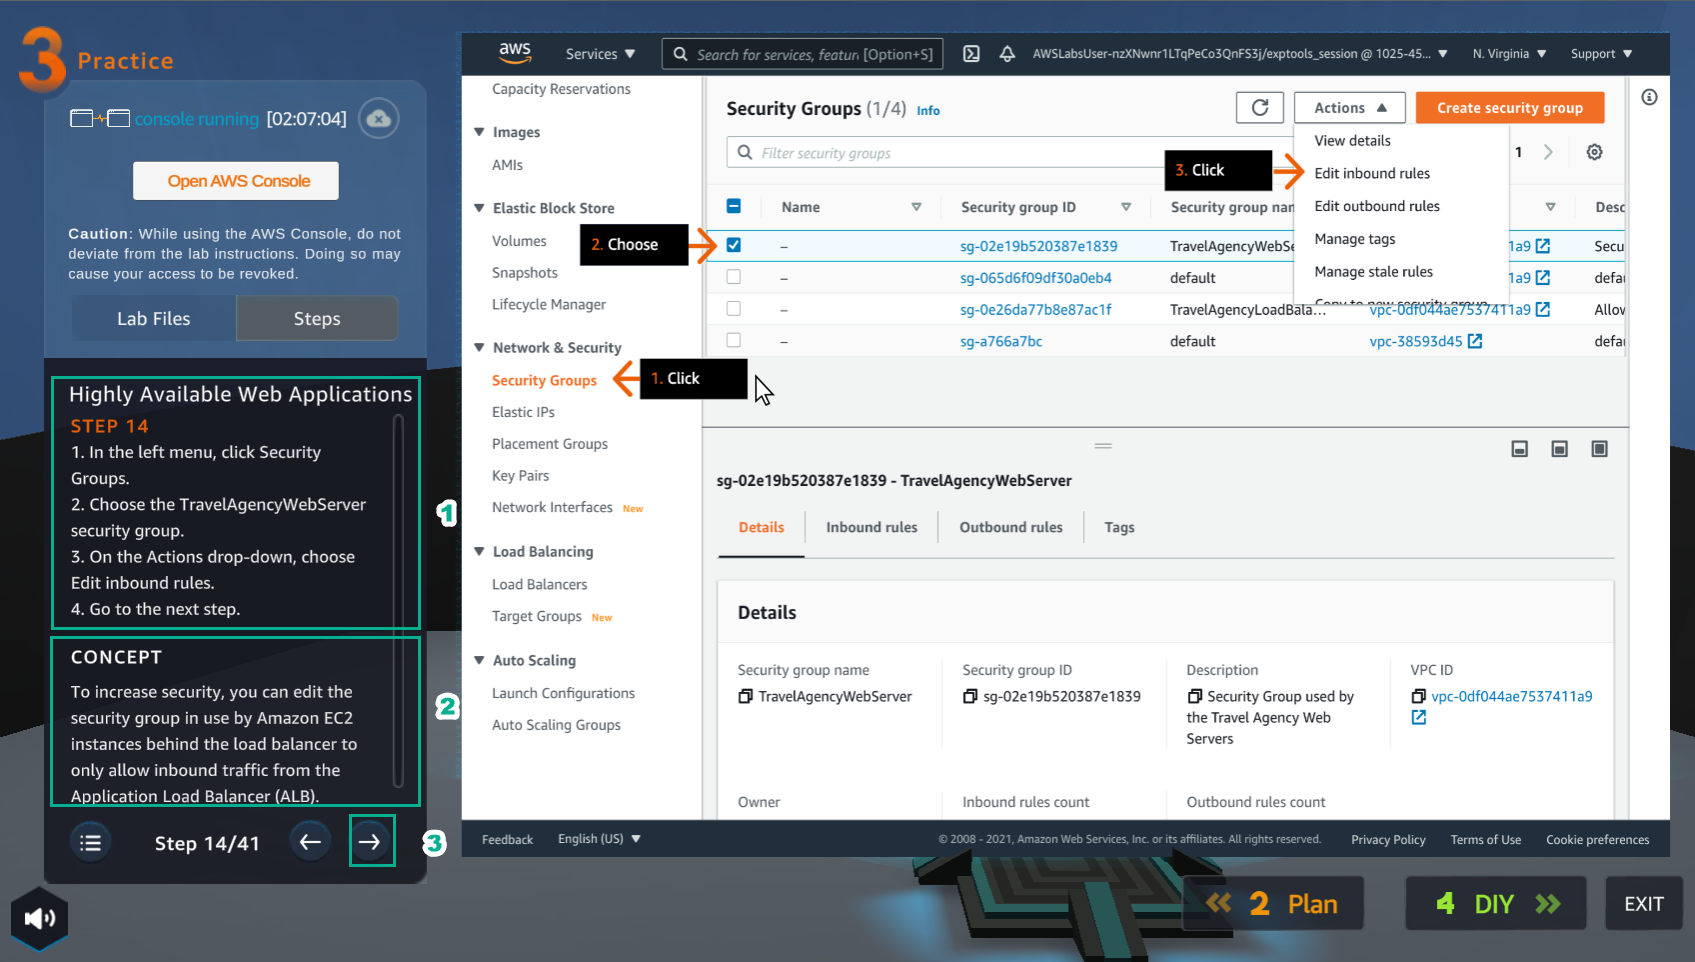Open the N. Virginia region dropdown
The image size is (1695, 962).
tap(1509, 54)
